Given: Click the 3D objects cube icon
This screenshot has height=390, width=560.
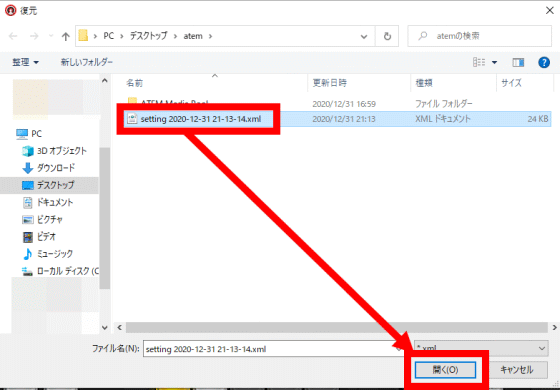Looking at the screenshot, I should [28, 151].
